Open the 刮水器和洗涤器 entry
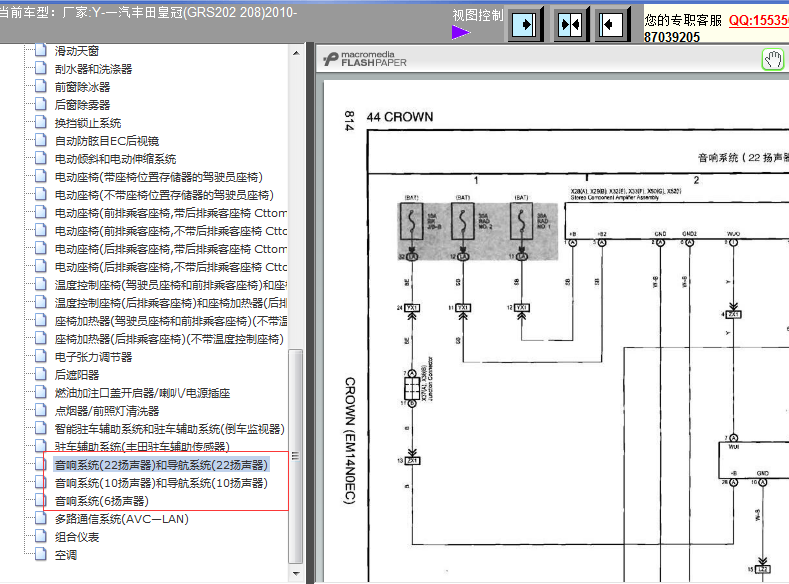This screenshot has width=789, height=584. 94,69
